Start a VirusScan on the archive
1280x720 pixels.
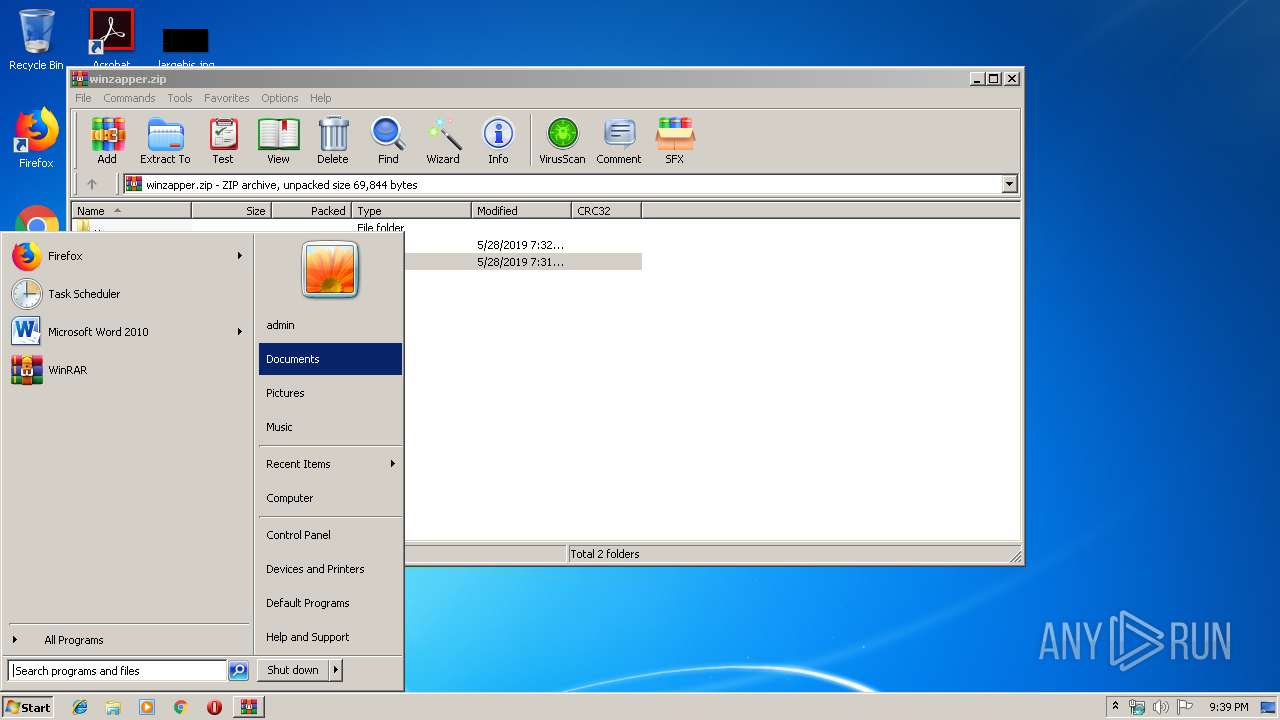562,140
